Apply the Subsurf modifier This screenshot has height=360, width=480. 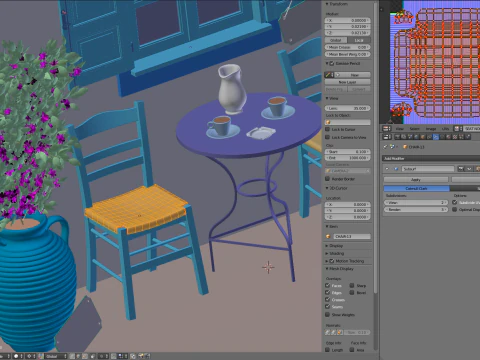pos(416,179)
